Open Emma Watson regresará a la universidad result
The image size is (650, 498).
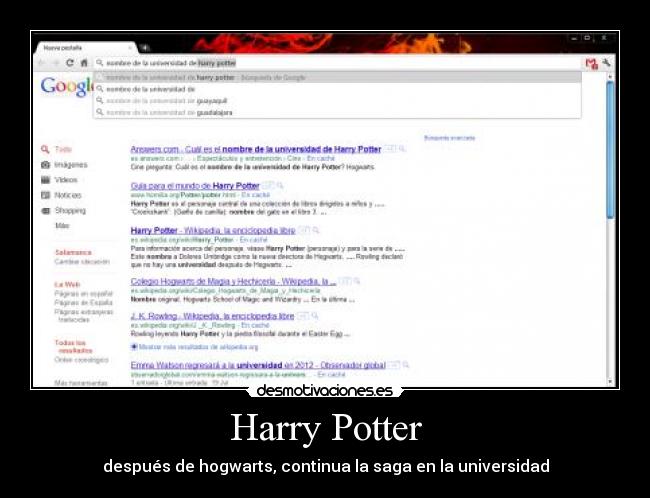point(258,365)
